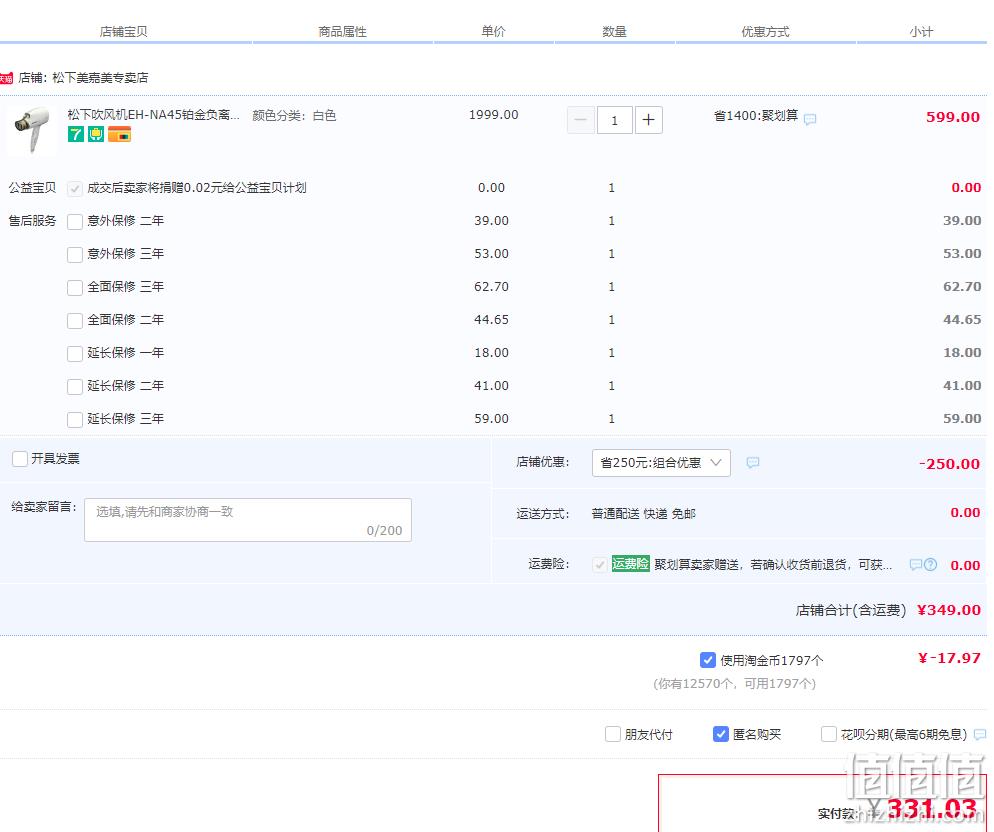Click 普通配送 快递 免邮 shipping text

tap(643, 514)
